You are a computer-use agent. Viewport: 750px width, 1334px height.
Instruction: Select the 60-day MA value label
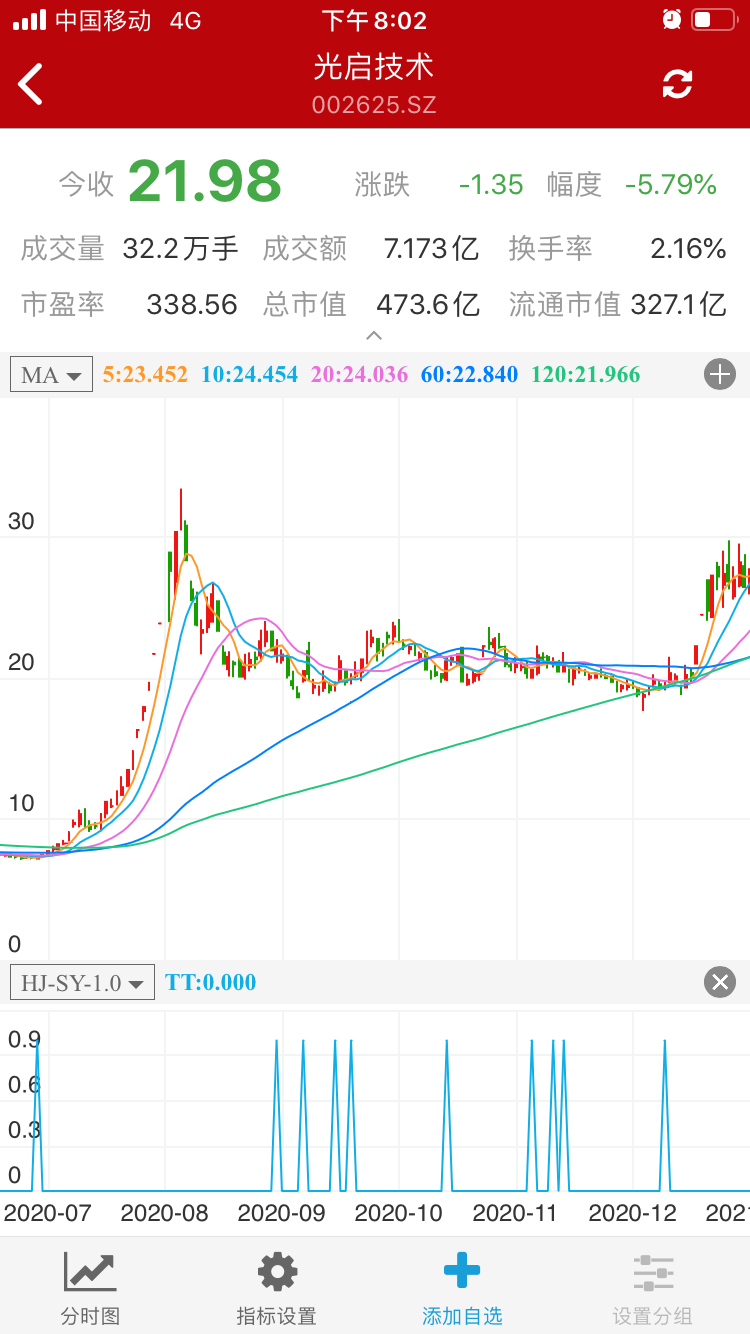[469, 375]
